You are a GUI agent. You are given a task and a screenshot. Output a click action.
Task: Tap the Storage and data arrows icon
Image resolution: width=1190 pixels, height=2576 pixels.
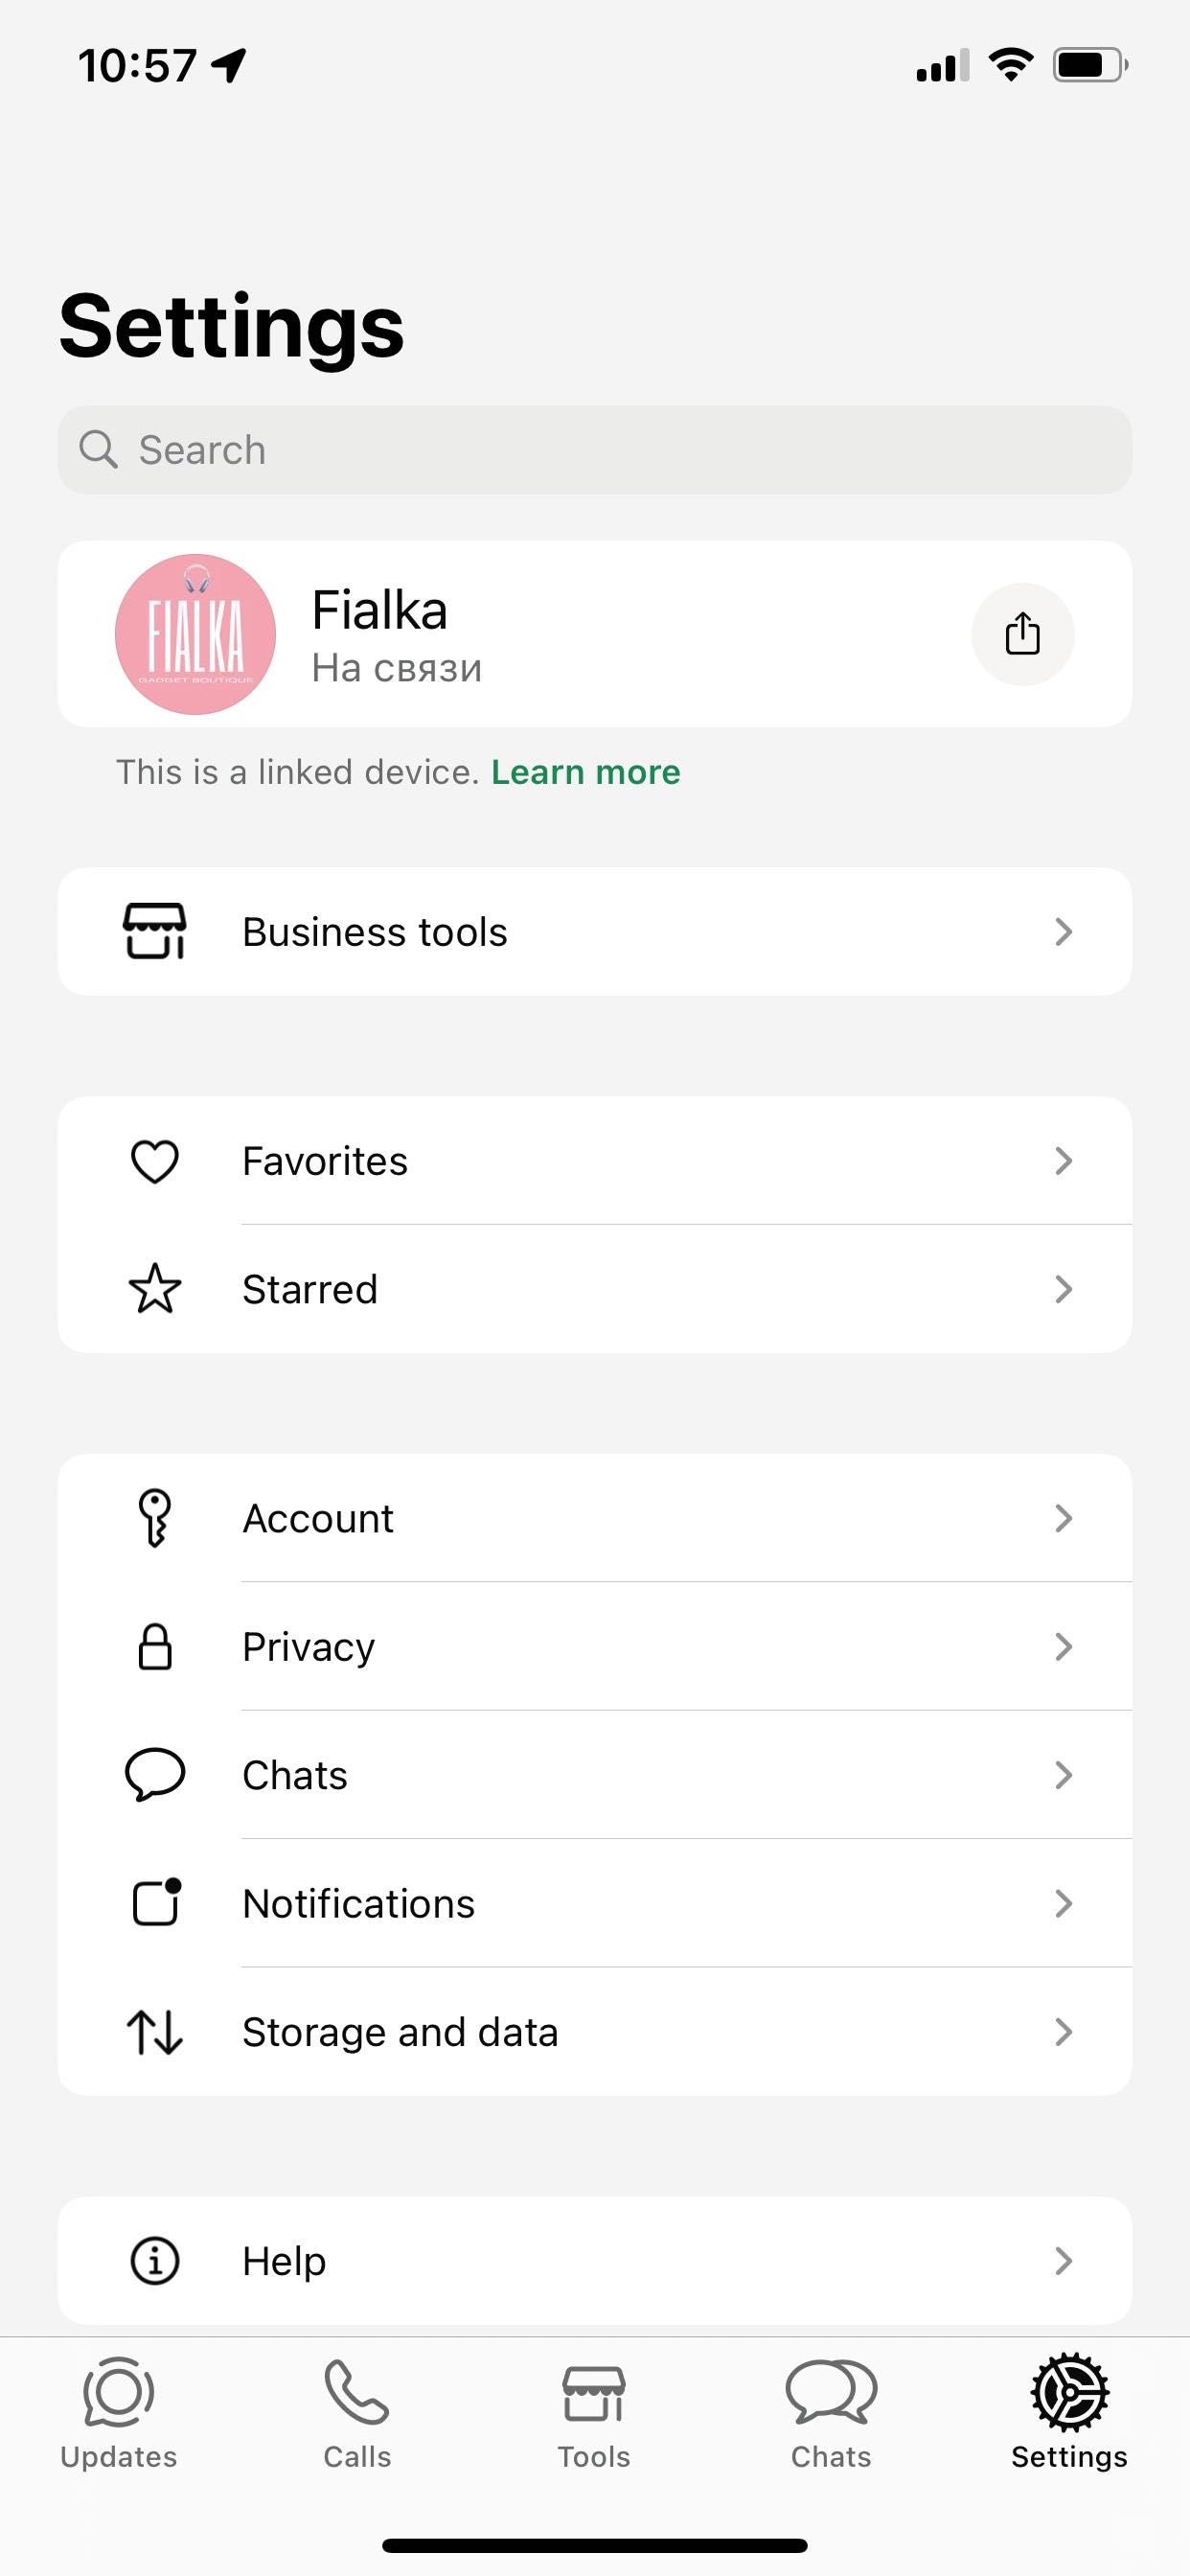[155, 2031]
